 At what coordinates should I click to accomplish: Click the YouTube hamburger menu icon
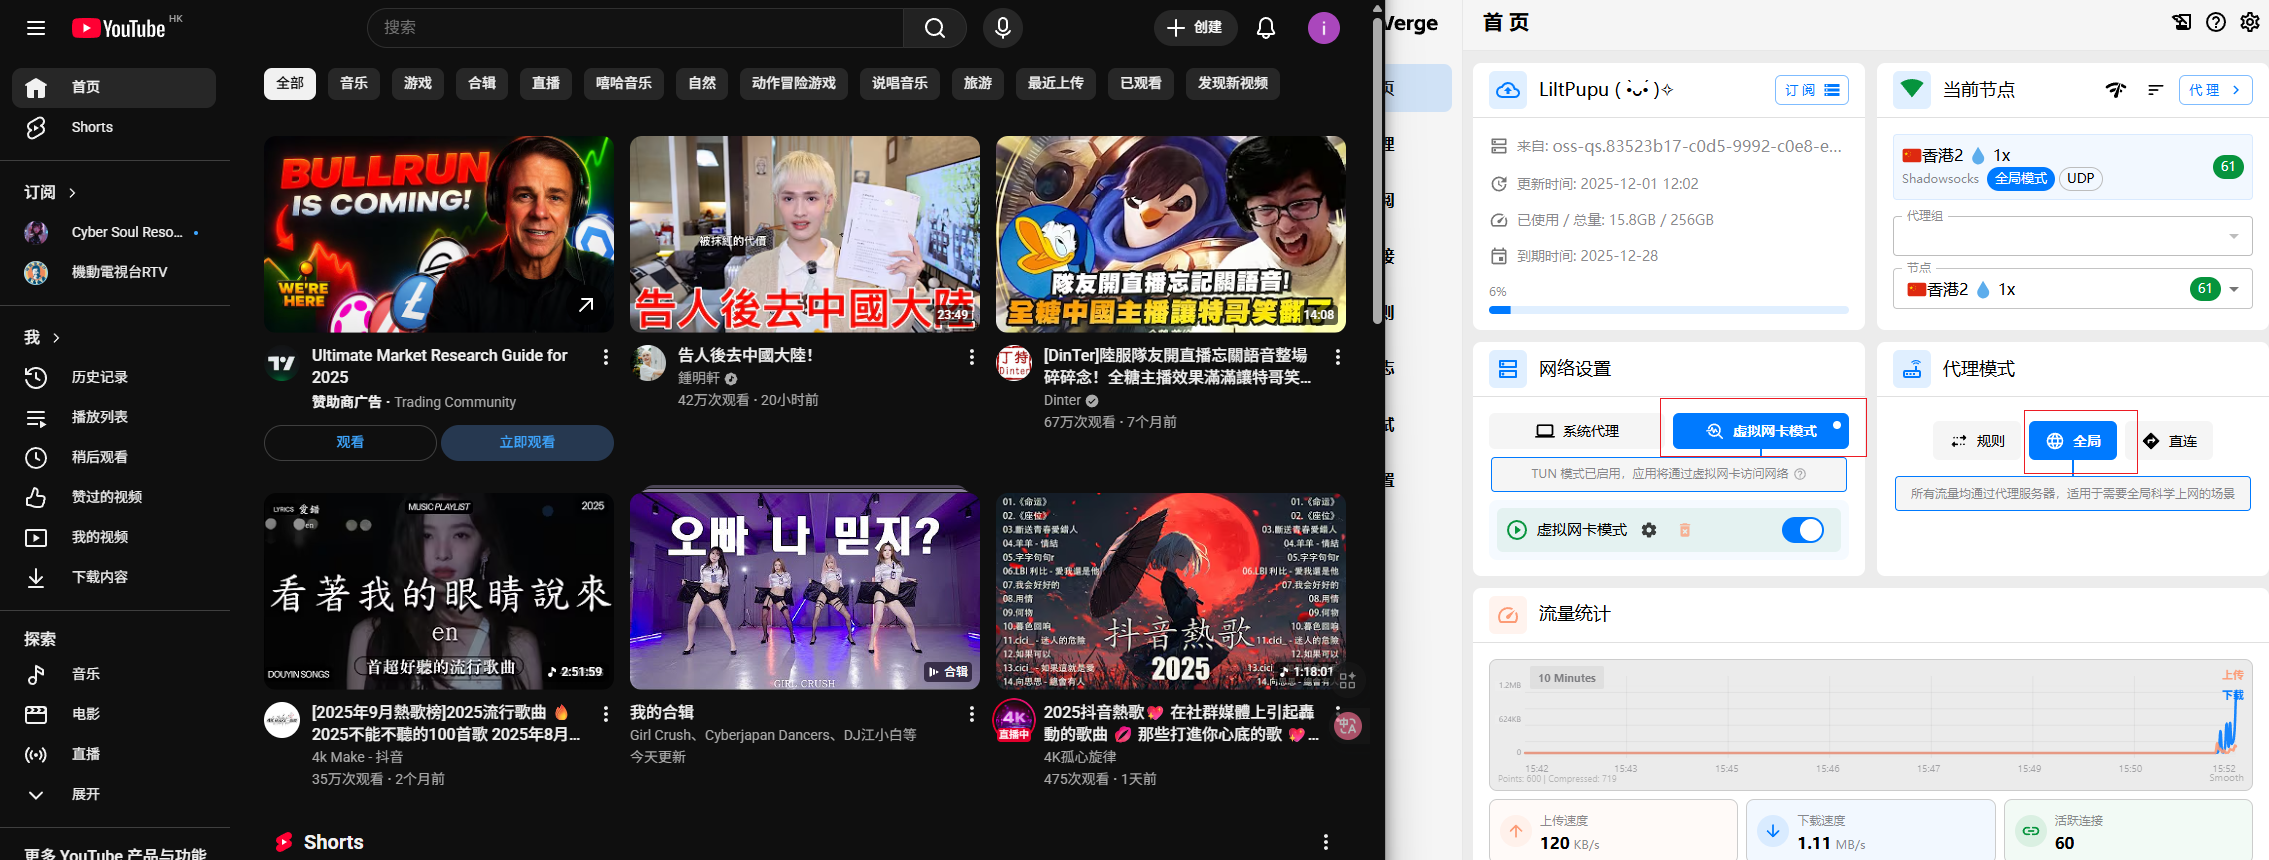point(36,28)
